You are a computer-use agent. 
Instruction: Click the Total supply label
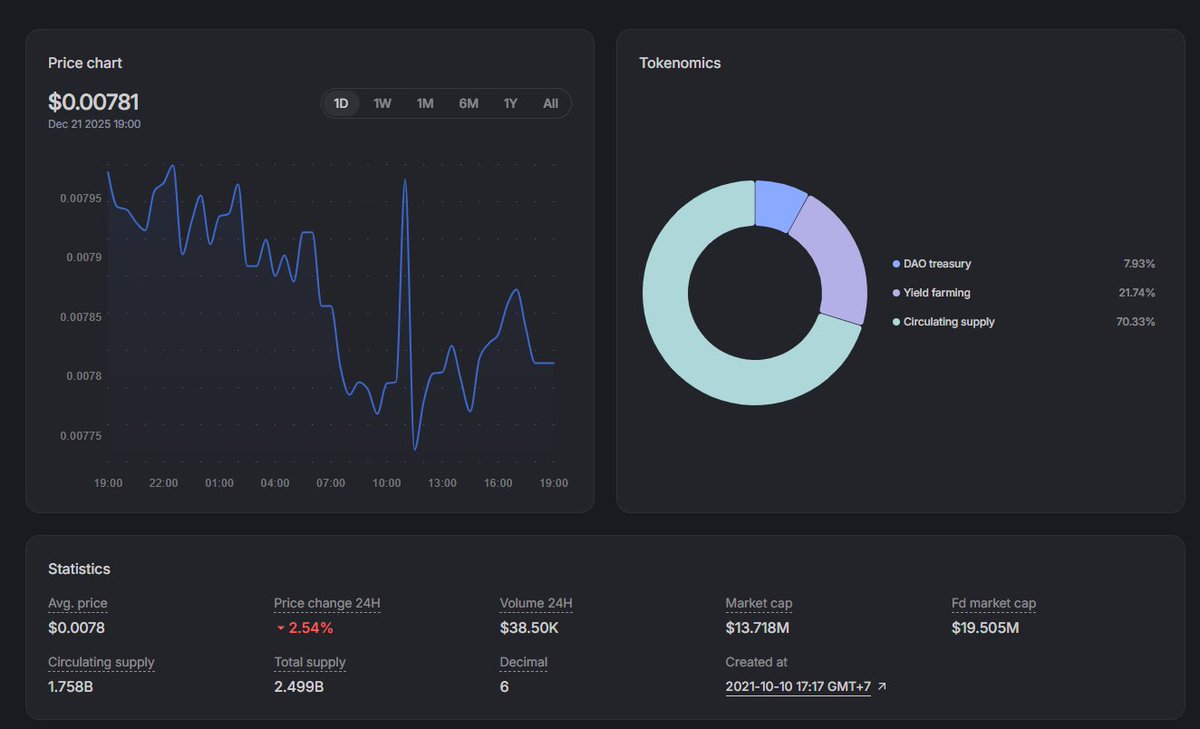click(310, 662)
